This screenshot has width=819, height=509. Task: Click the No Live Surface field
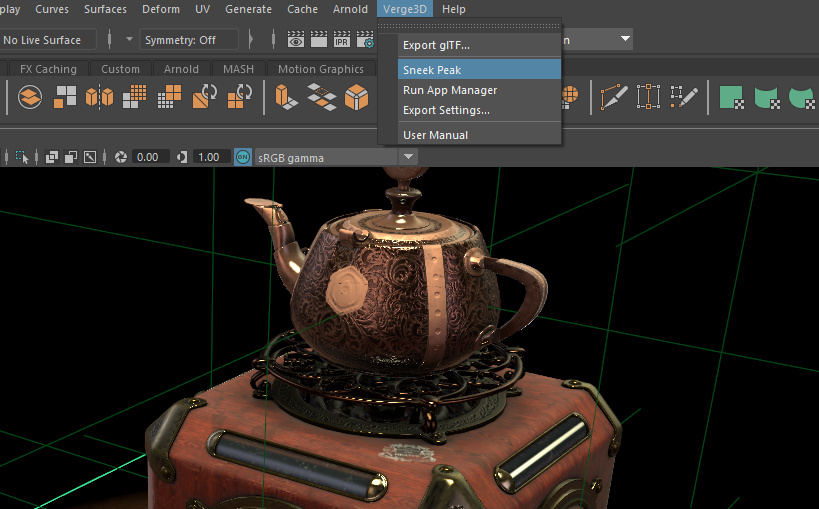click(47, 40)
